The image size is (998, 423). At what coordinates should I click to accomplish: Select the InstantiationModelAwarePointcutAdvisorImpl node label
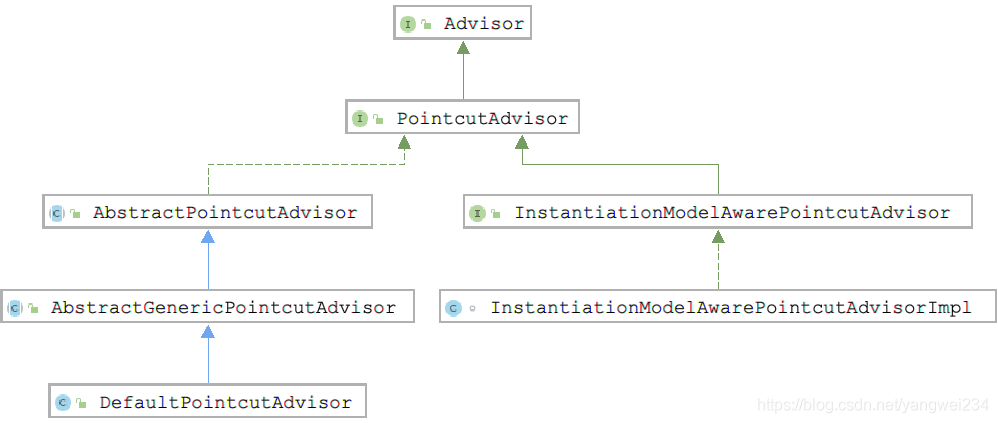point(731,308)
